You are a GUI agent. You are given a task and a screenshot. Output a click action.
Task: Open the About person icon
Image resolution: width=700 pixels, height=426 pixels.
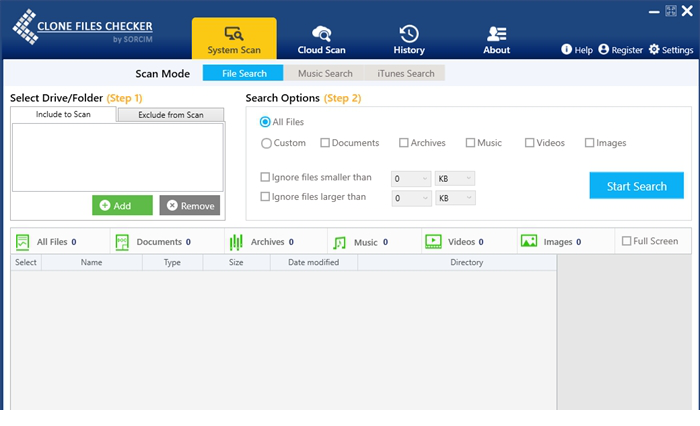click(496, 33)
